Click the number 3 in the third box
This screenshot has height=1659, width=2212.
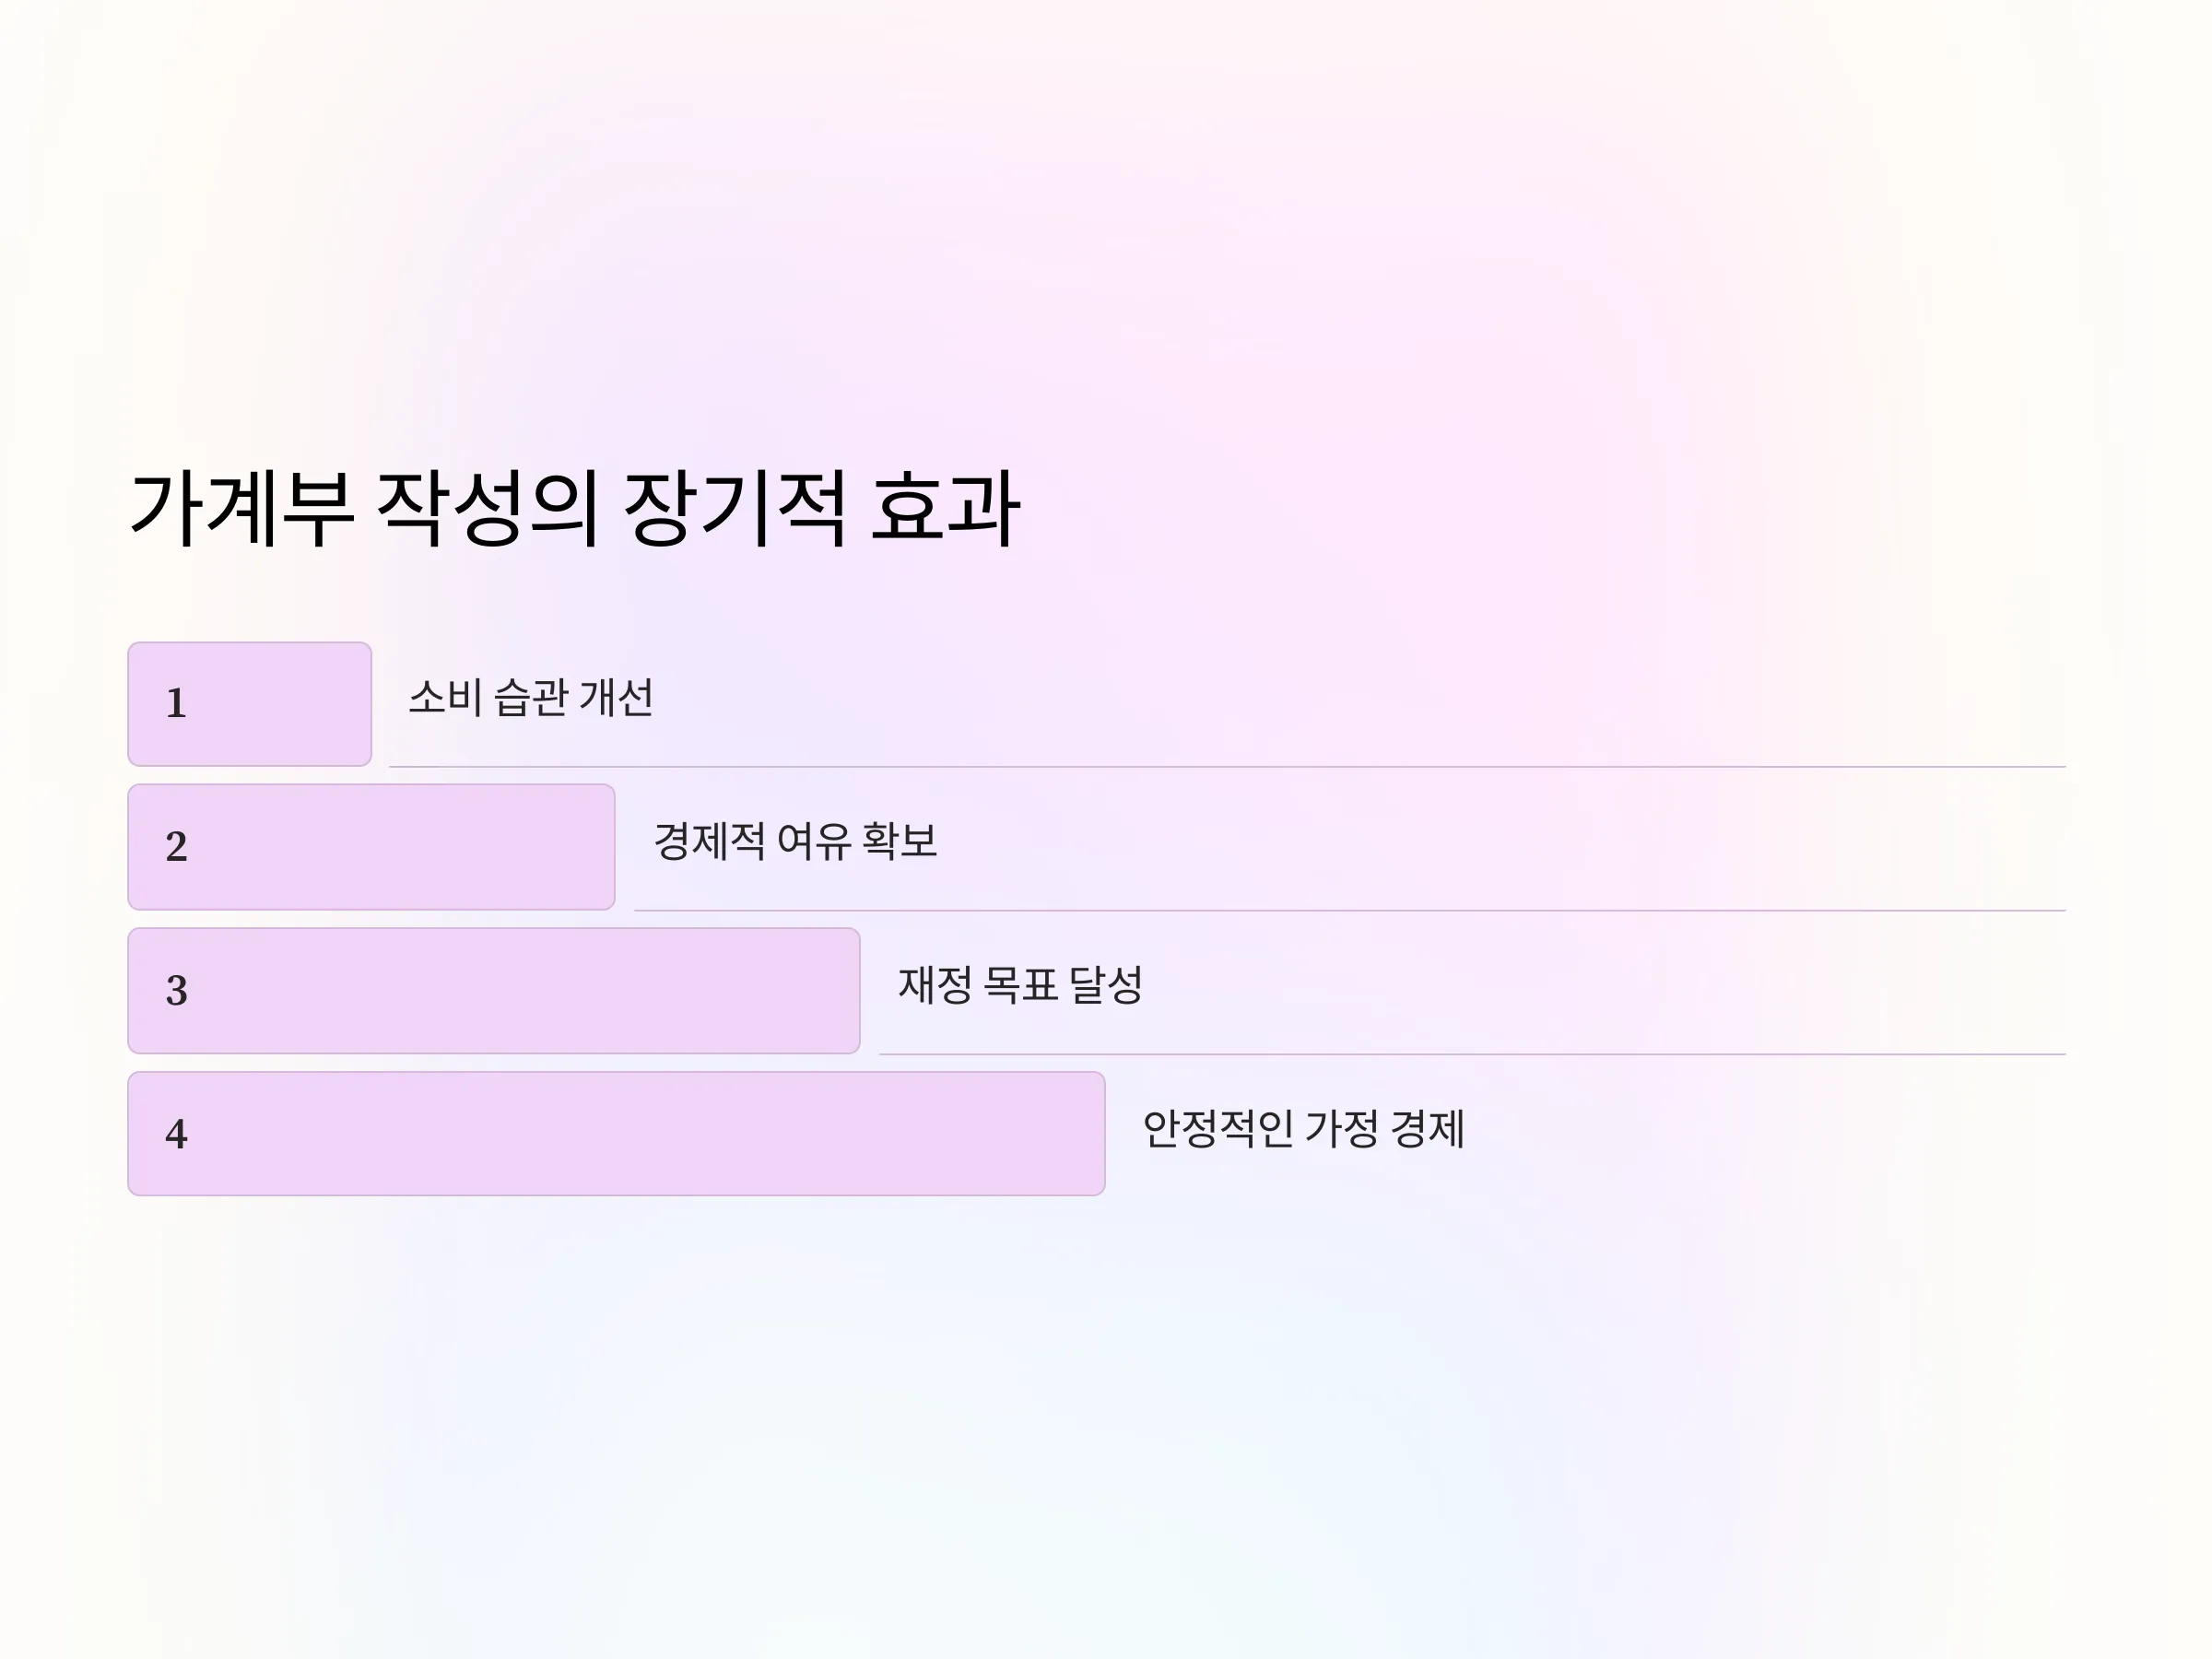176,990
